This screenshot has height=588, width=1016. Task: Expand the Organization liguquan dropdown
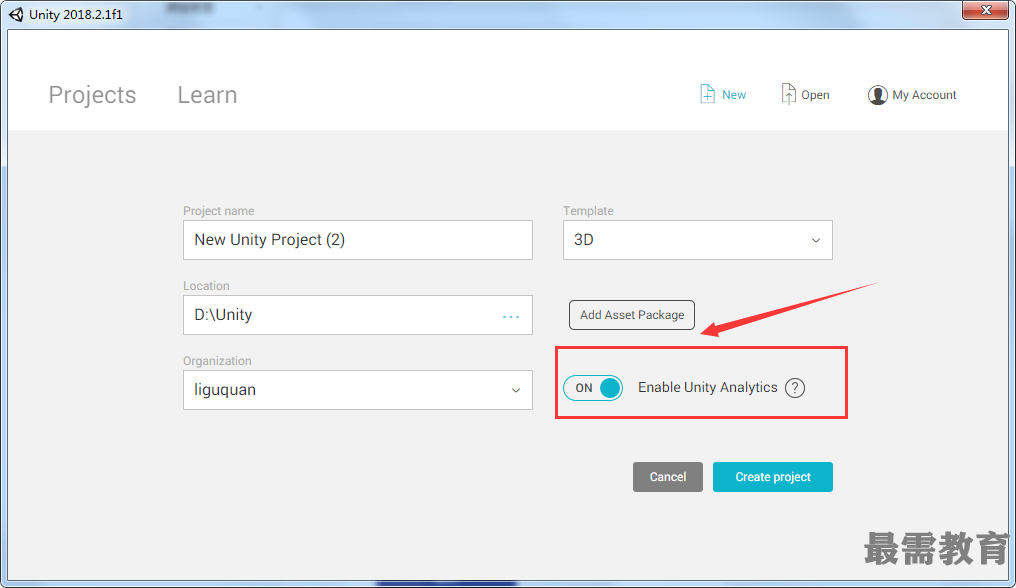tap(358, 390)
